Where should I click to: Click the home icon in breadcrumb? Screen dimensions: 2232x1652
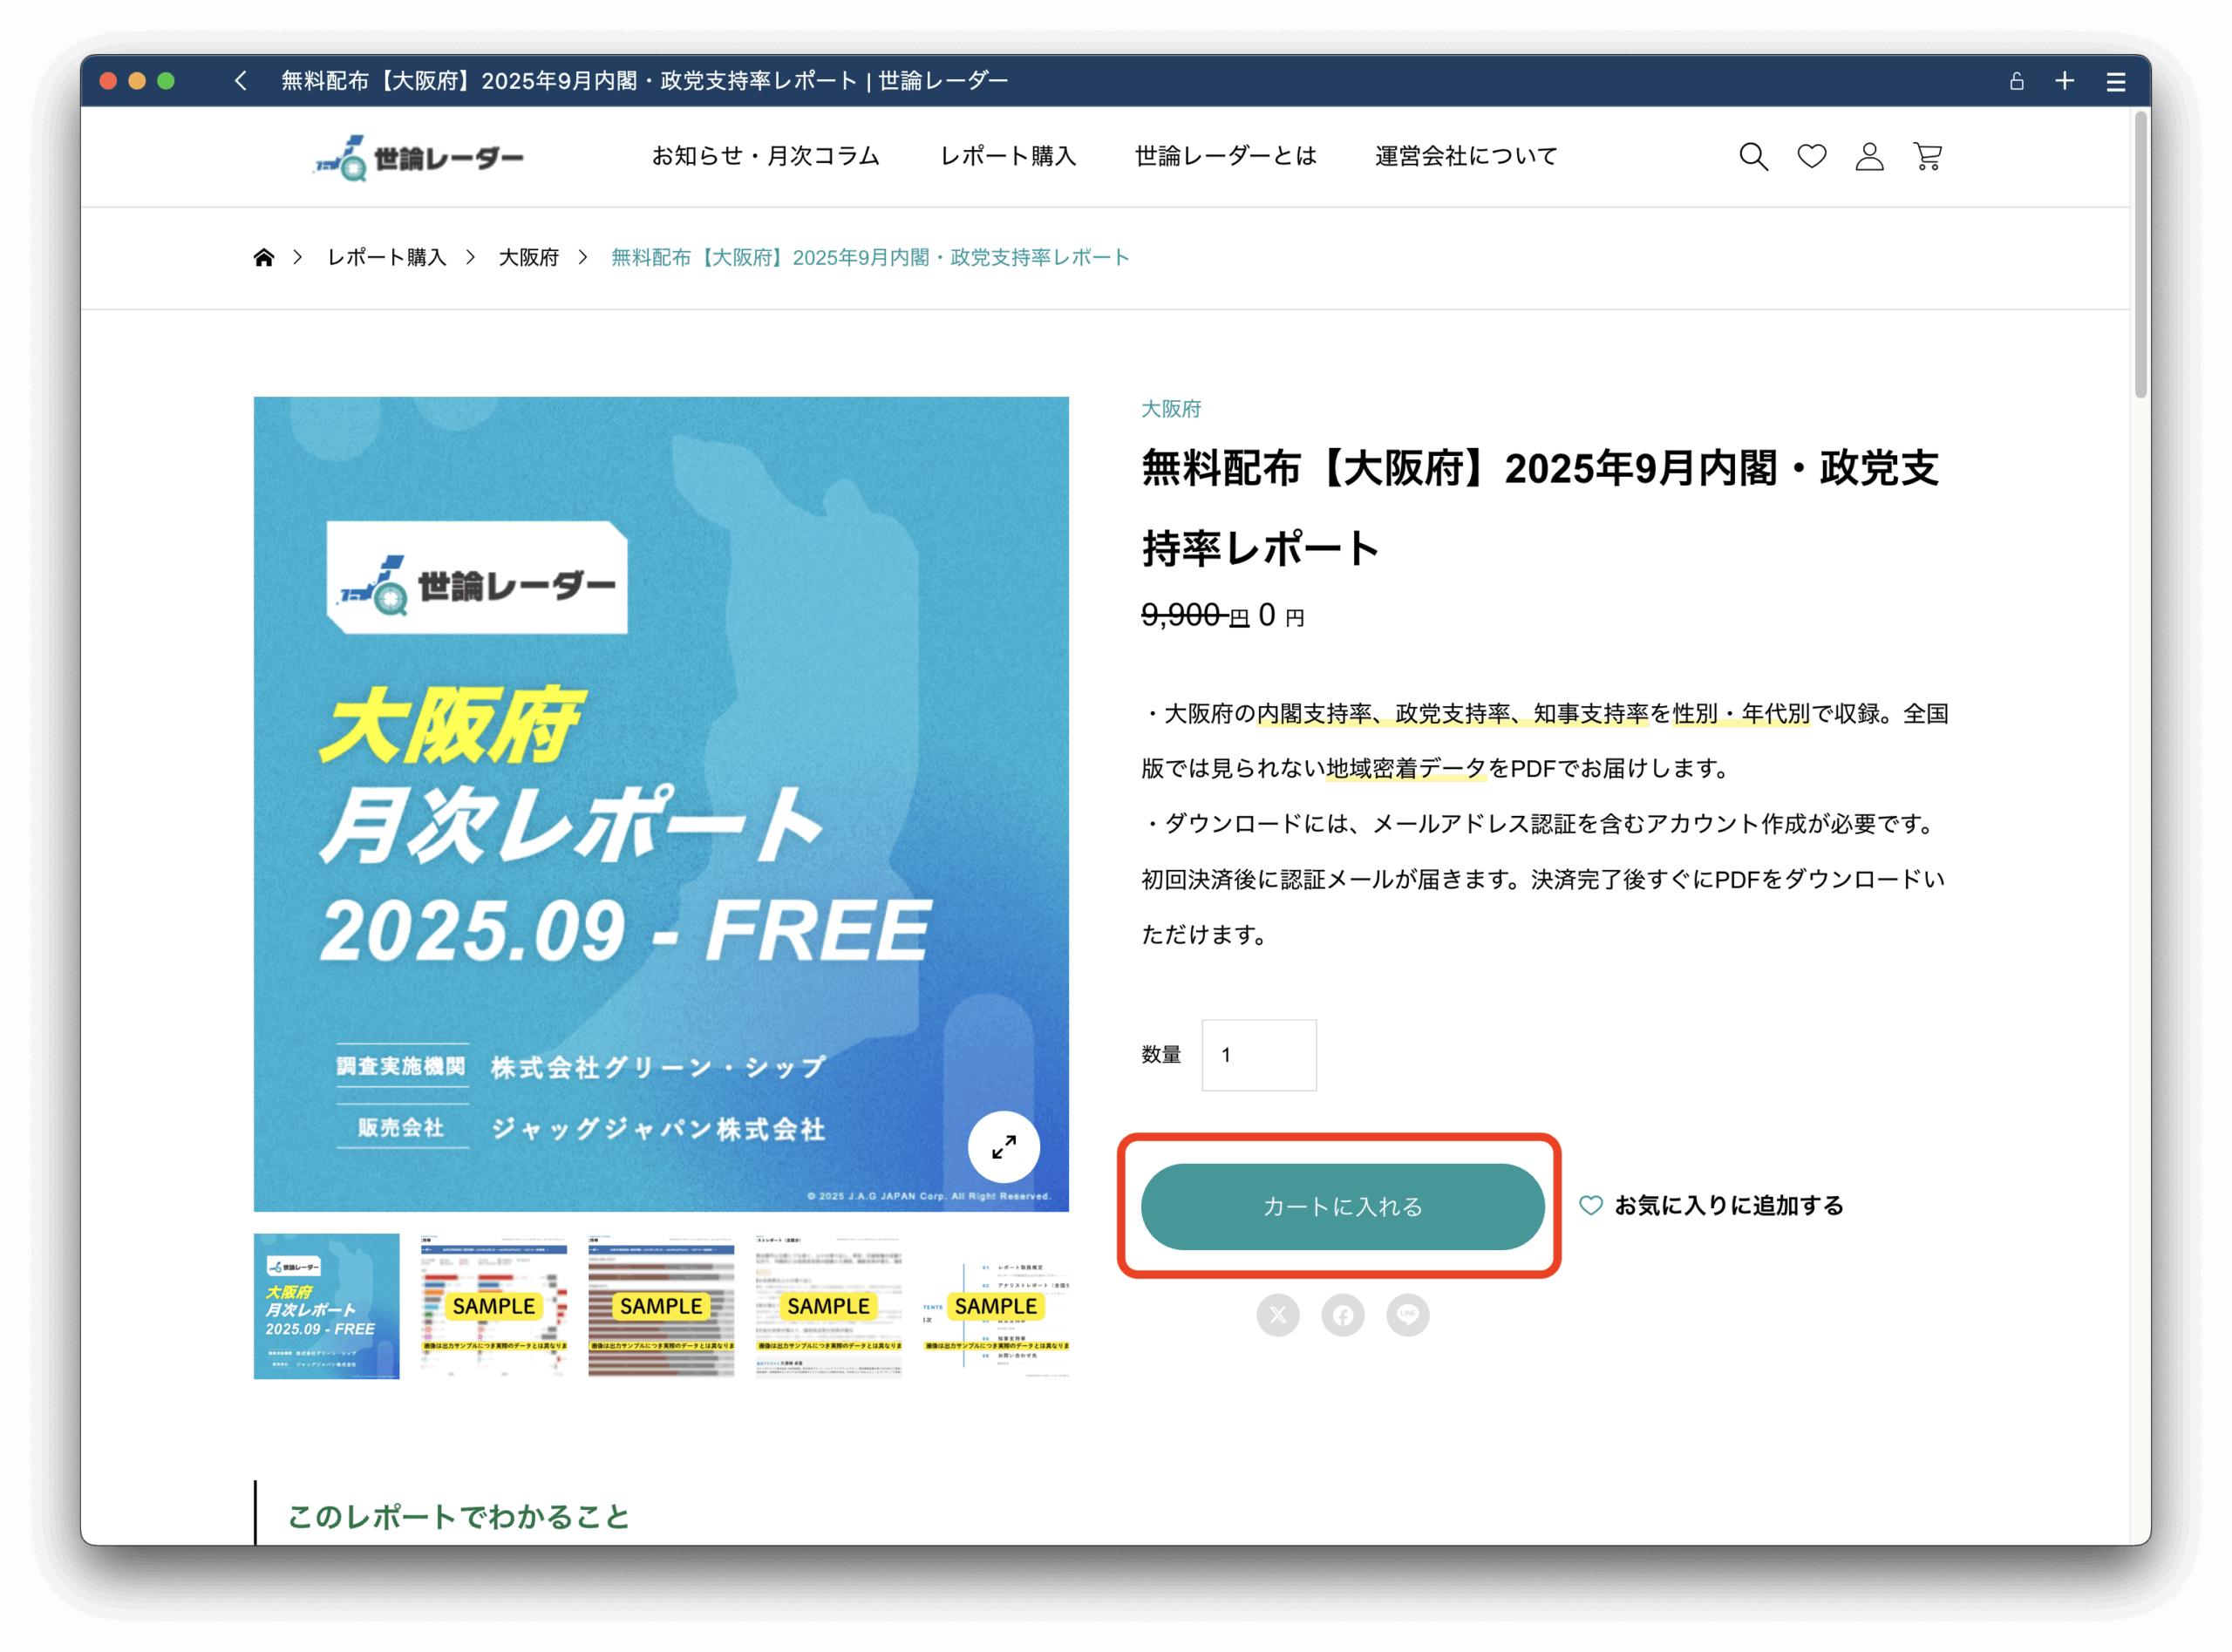(264, 258)
